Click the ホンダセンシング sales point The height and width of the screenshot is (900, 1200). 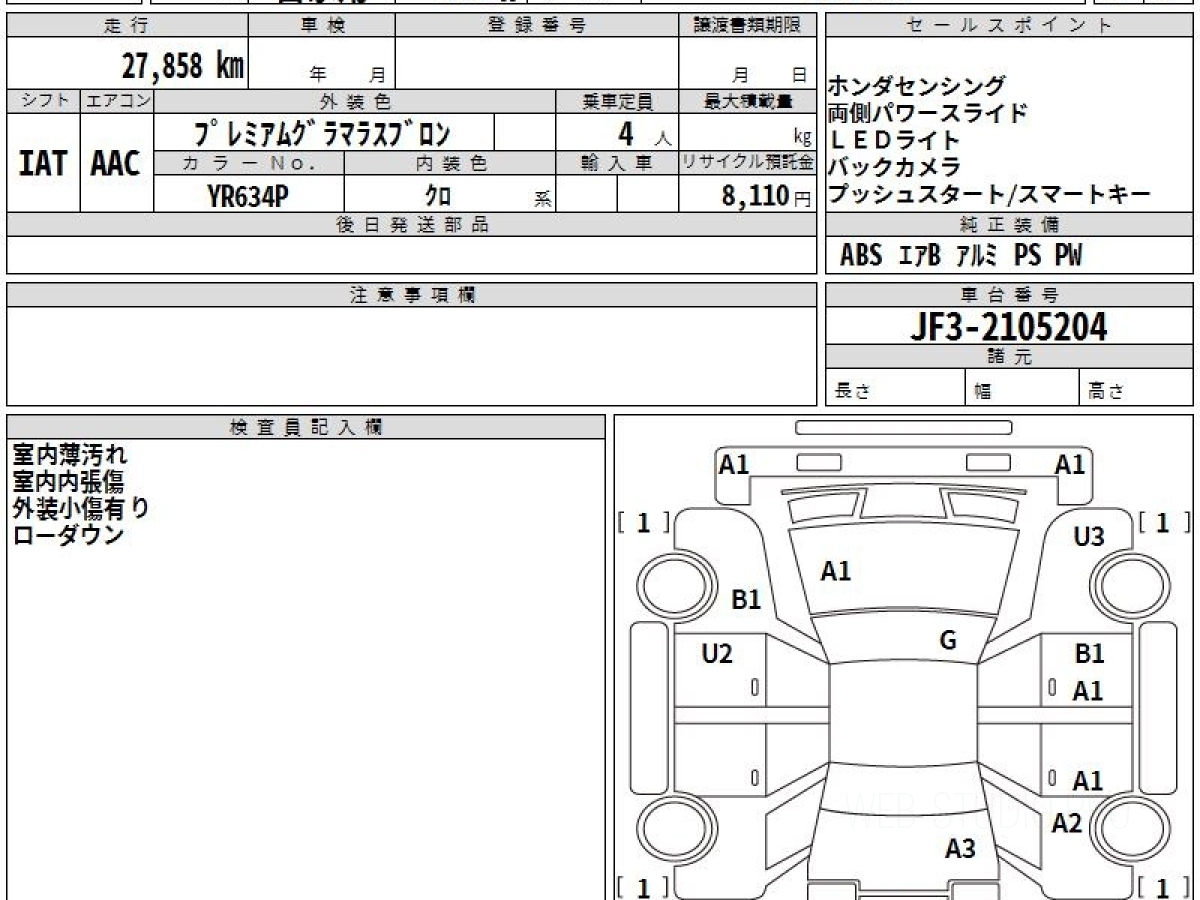[x=916, y=86]
